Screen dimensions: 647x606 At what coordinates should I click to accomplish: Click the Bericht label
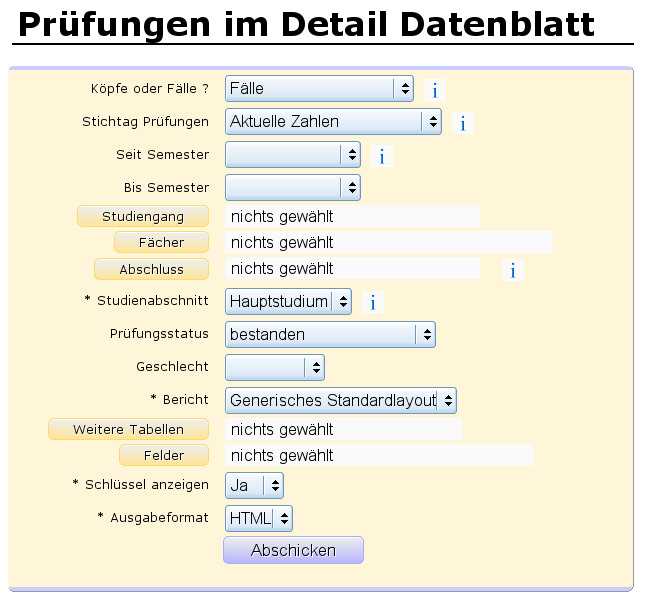tap(179, 399)
